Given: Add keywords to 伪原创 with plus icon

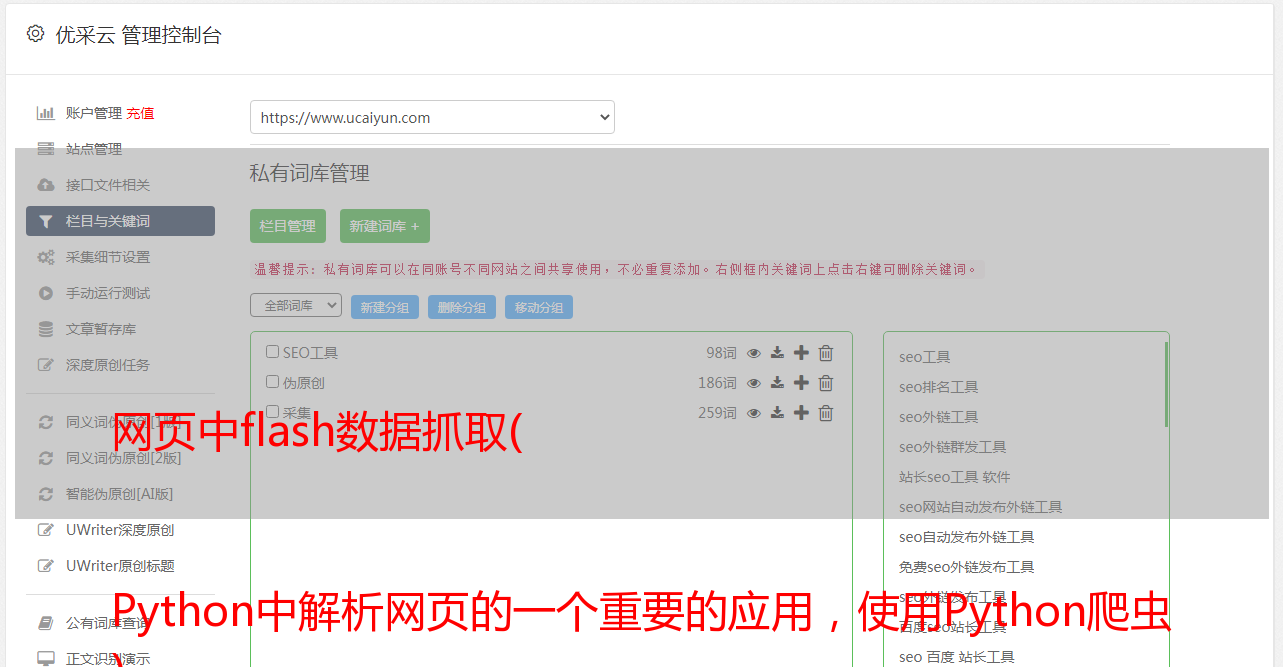Looking at the screenshot, I should [x=801, y=383].
